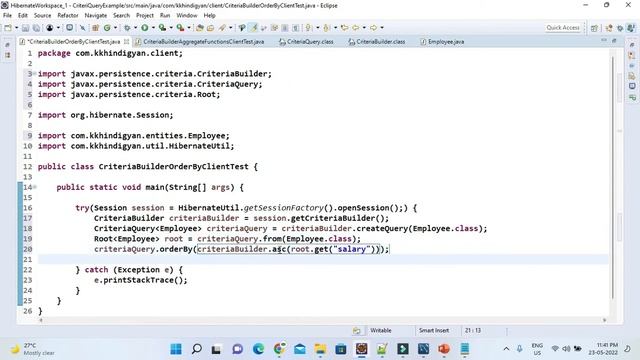Viewport: 640px width, 360px height.
Task: Click Last Edit Location arrow icon
Action: (344, 28)
